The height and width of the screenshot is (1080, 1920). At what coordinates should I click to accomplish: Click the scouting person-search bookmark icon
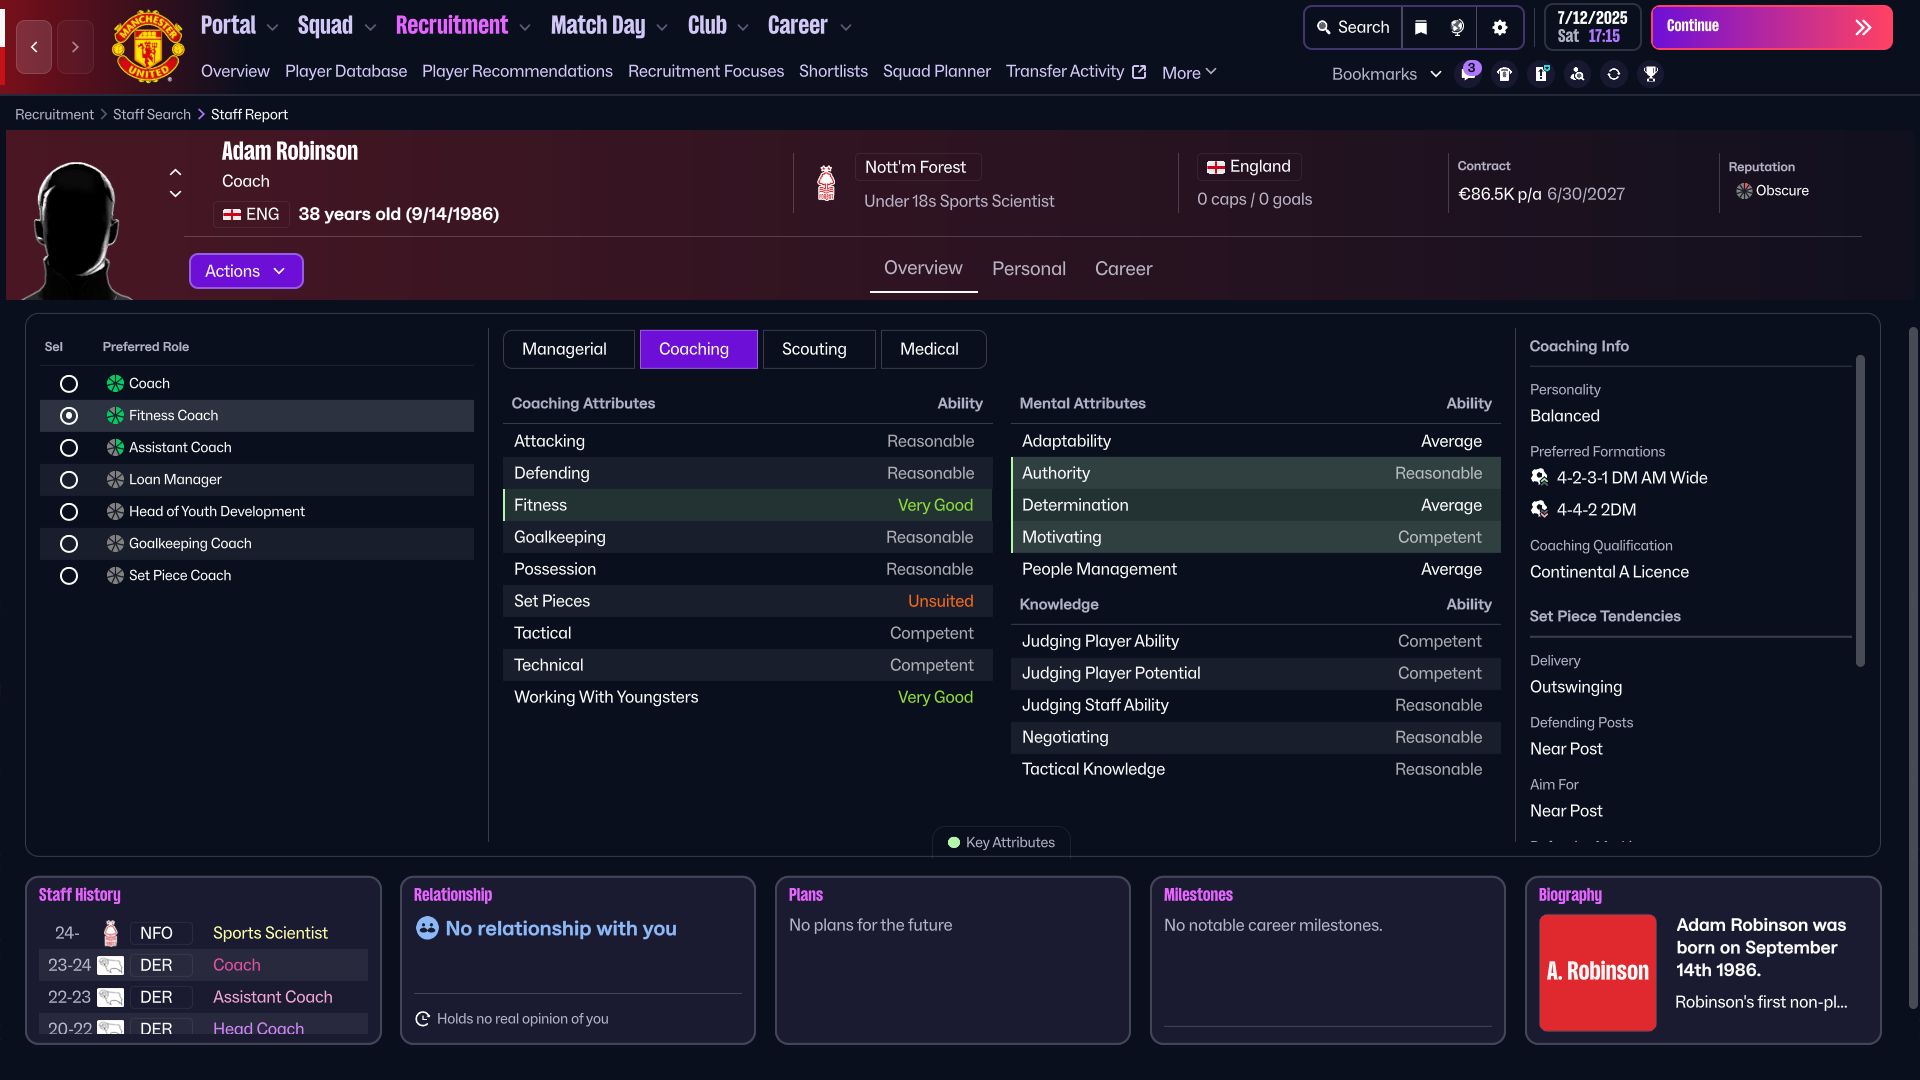[1577, 74]
